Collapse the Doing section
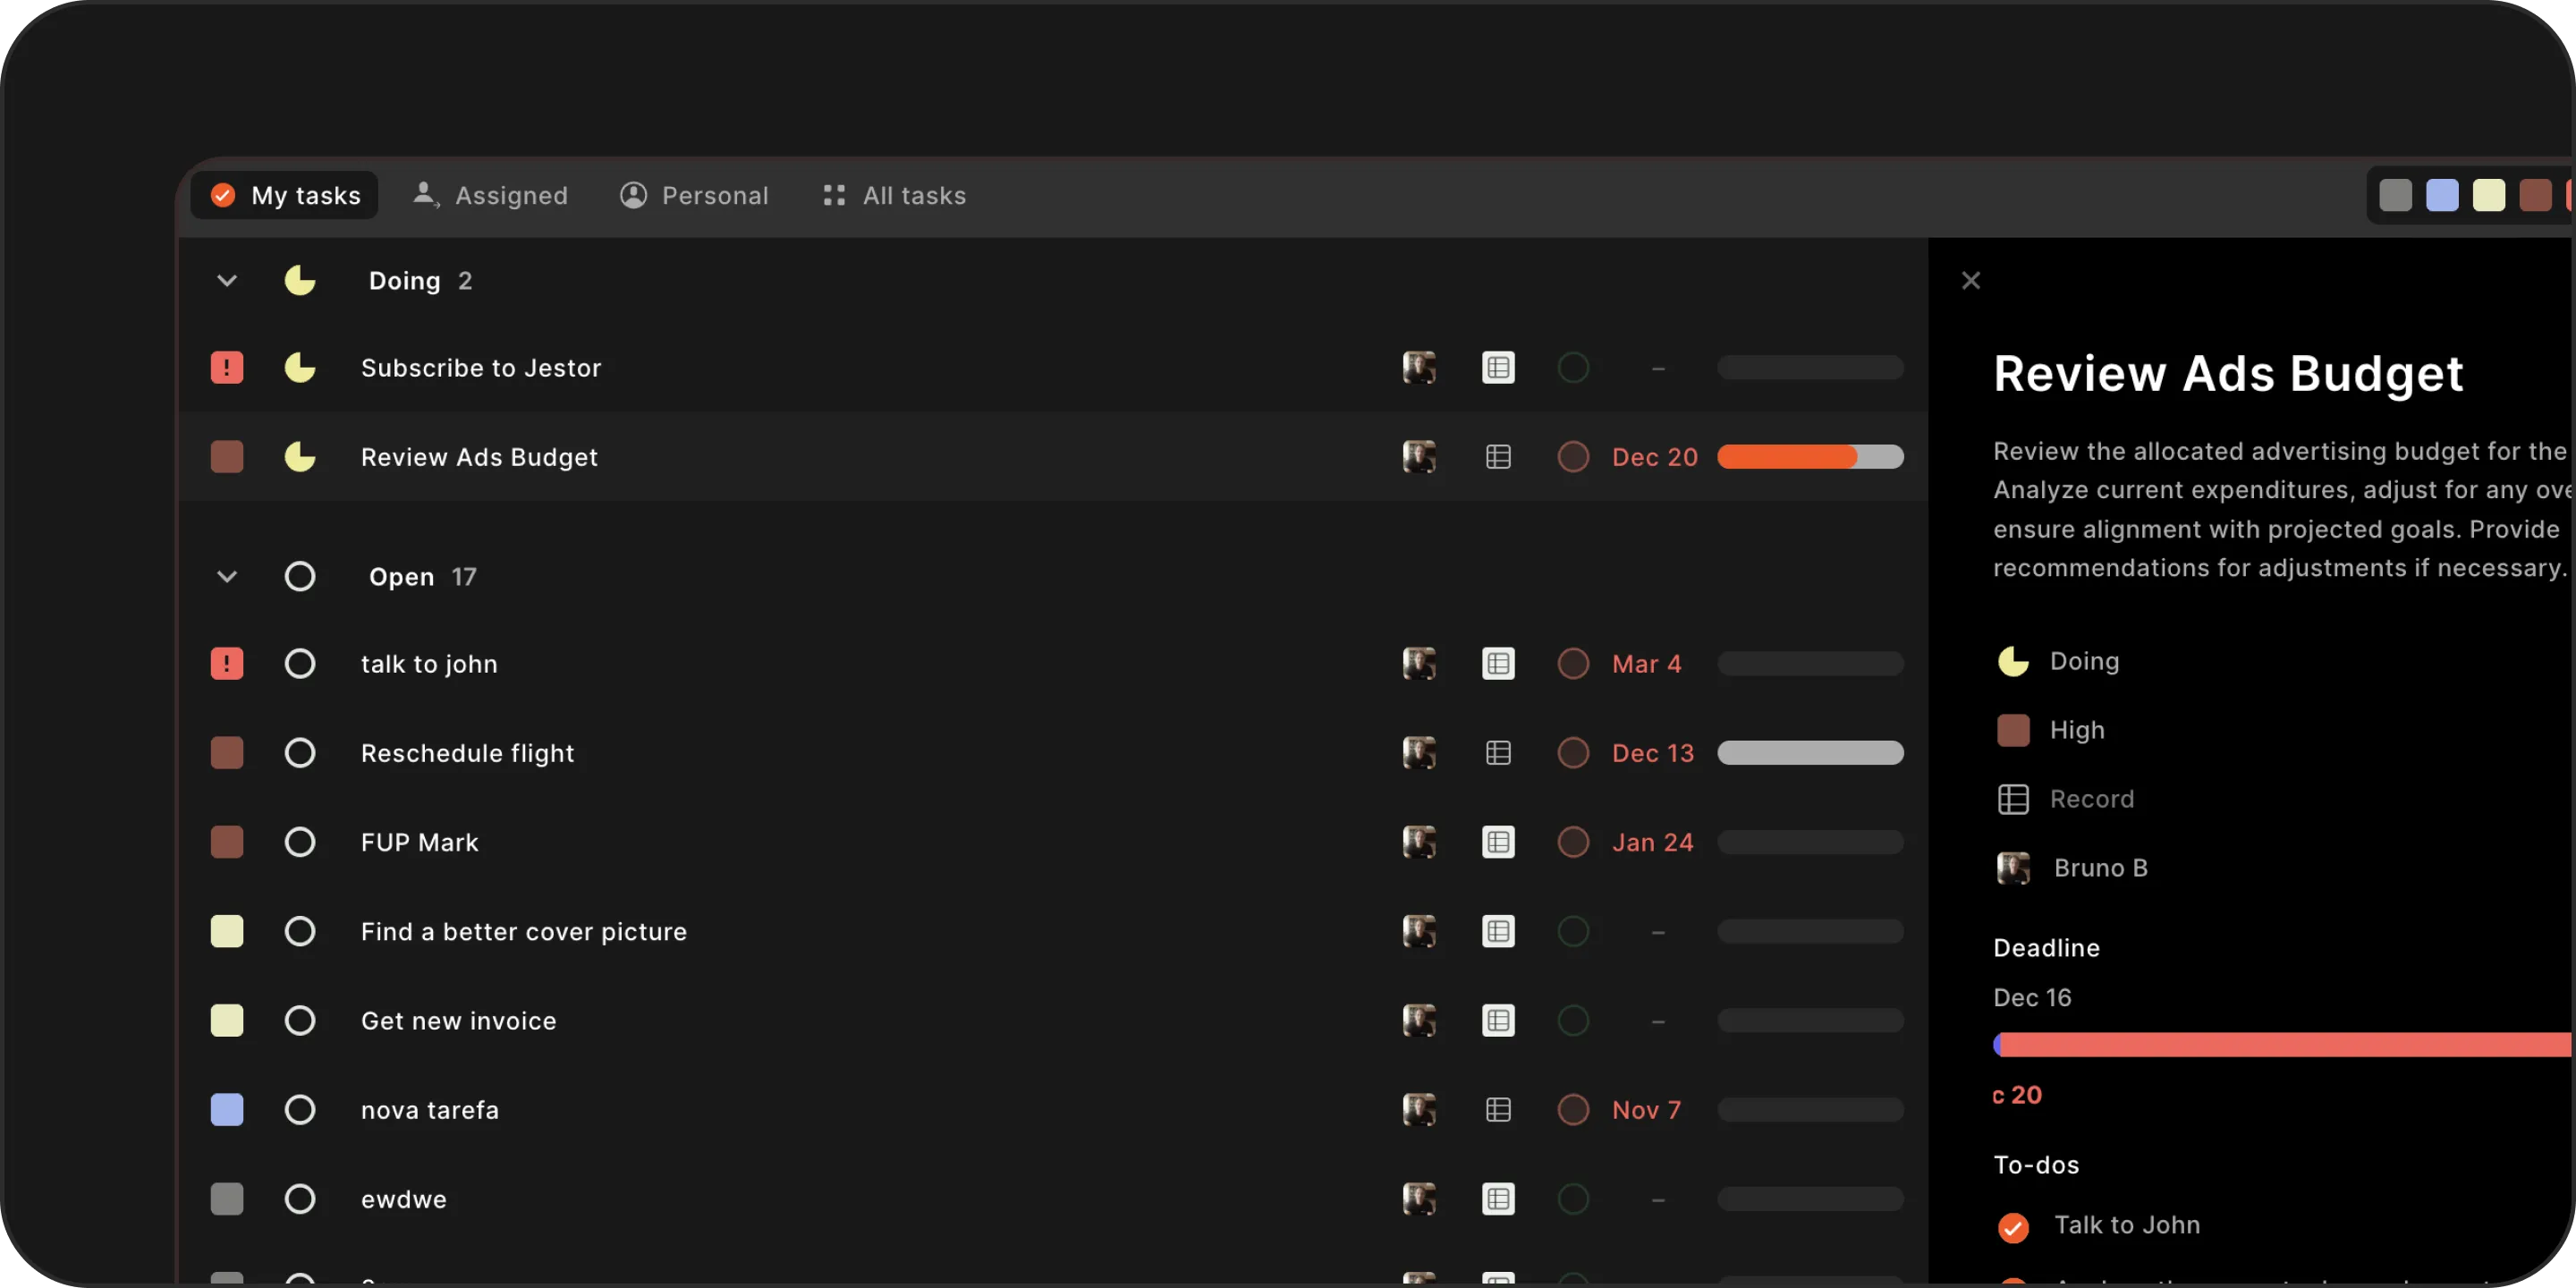2576x1288 pixels. pyautogui.click(x=227, y=280)
